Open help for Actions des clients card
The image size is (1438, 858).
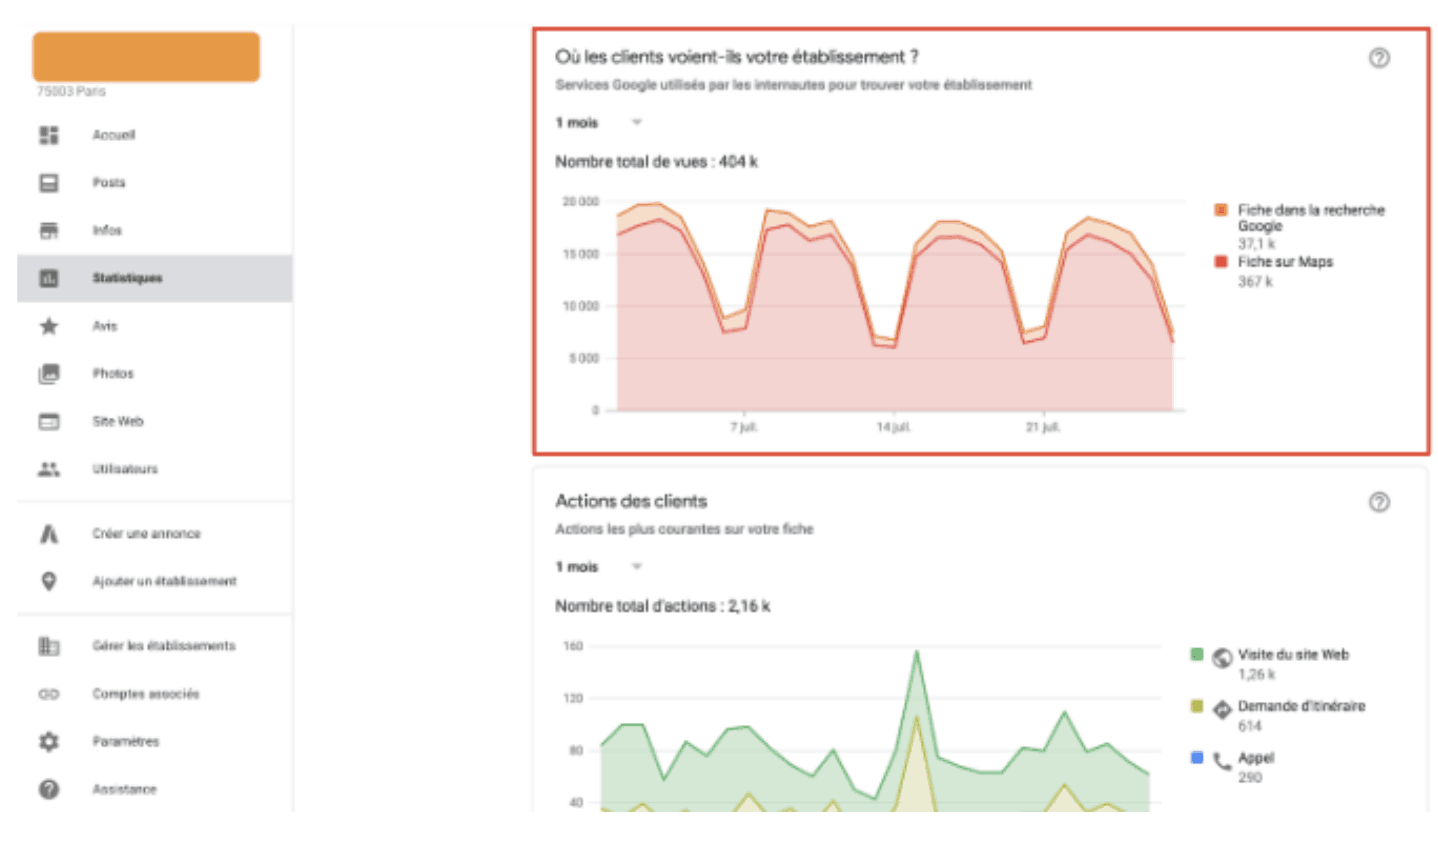[1379, 502]
